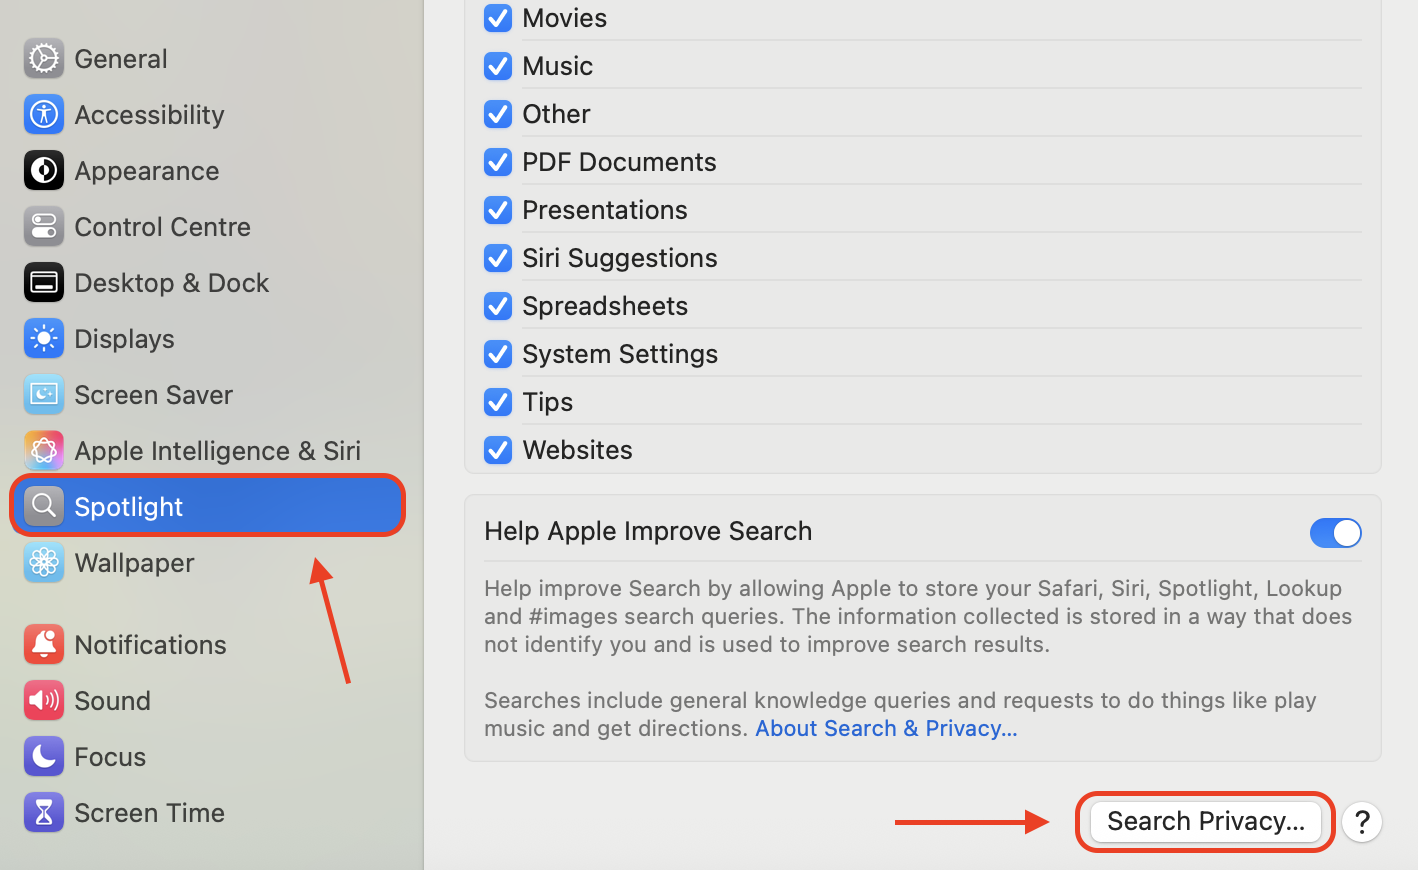Select Spotlight in the sidebar
This screenshot has width=1418, height=870.
[128, 506]
